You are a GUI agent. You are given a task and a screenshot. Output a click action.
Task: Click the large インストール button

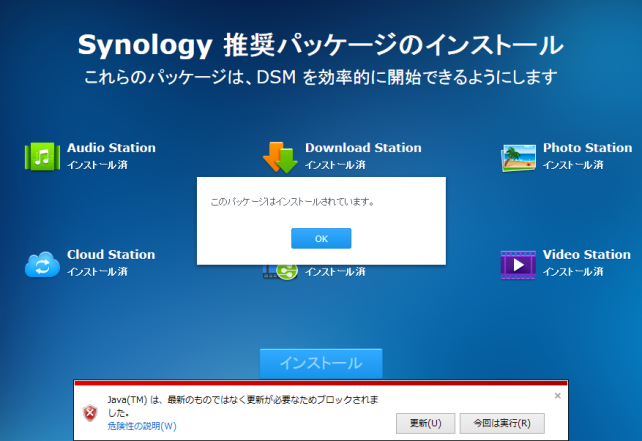point(321,363)
